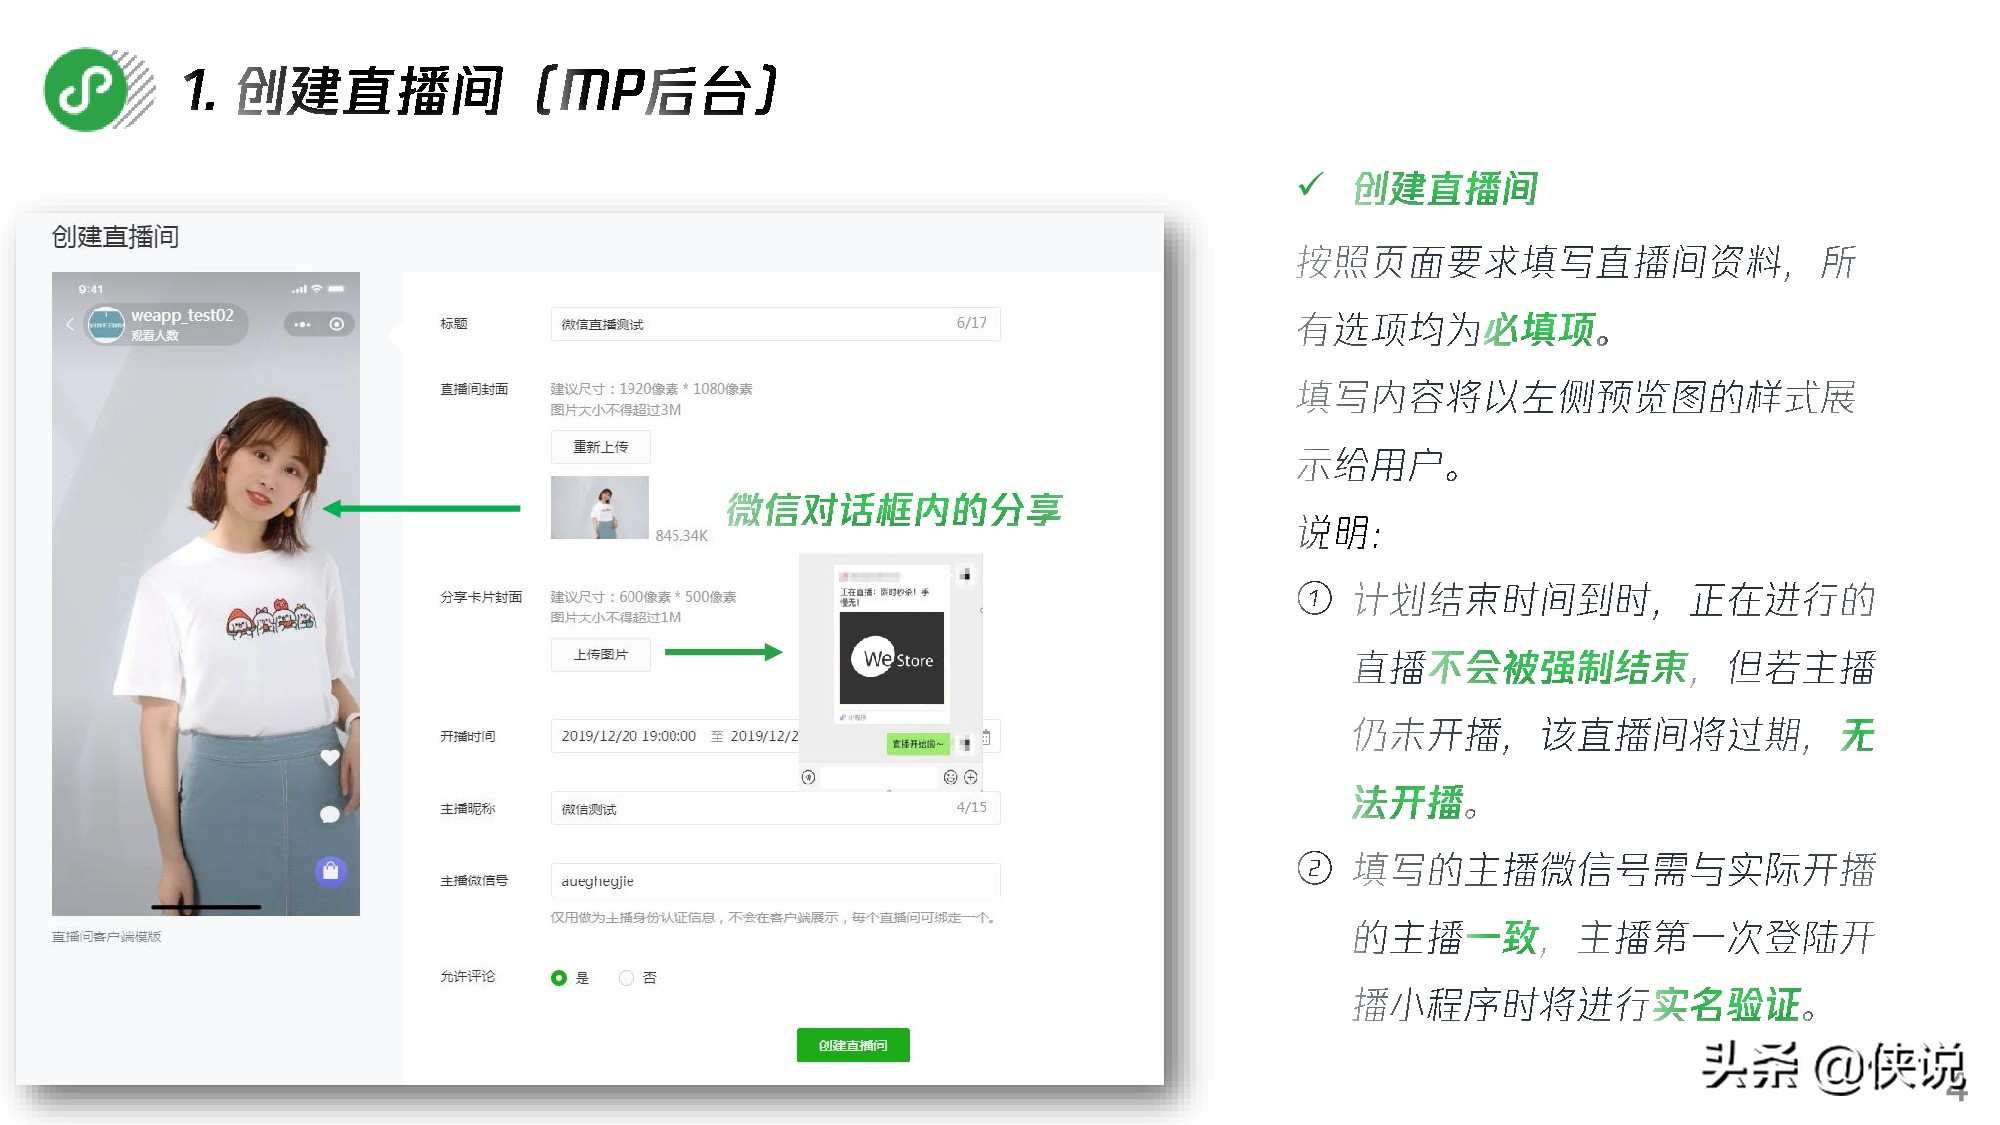Click the anchor nickname field 微信测试

tap(775, 808)
